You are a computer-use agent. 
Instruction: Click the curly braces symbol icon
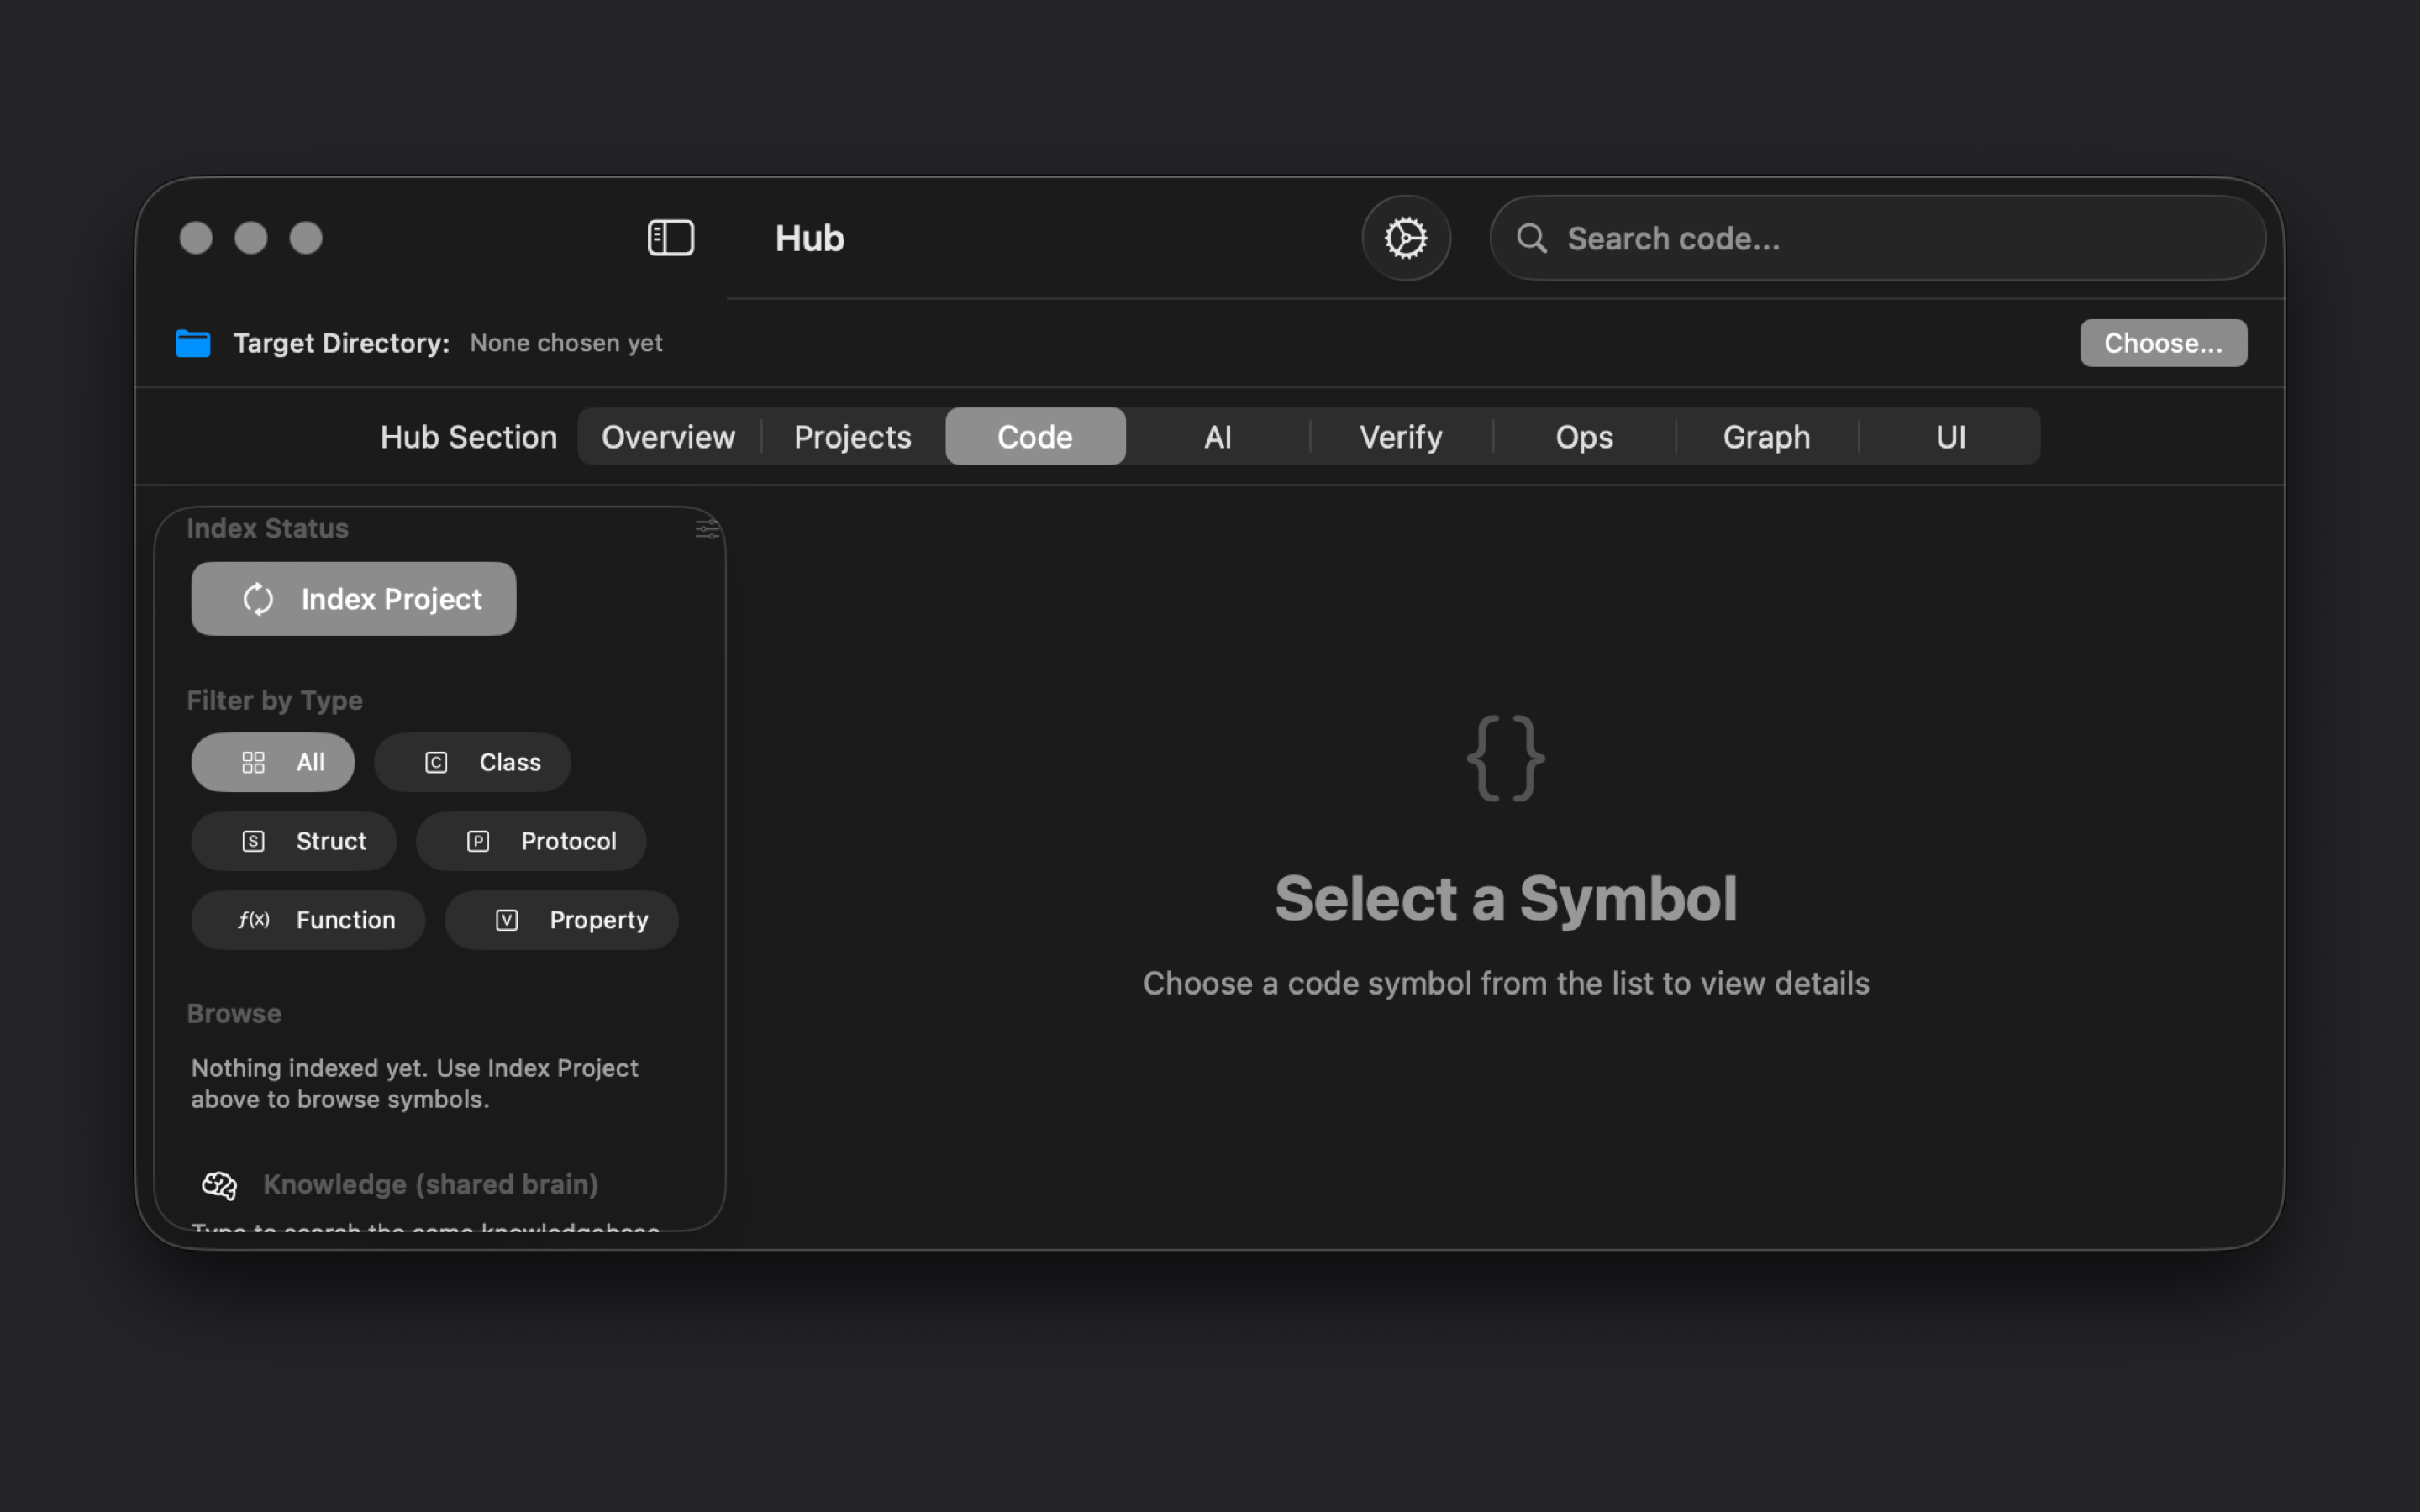(x=1506, y=758)
